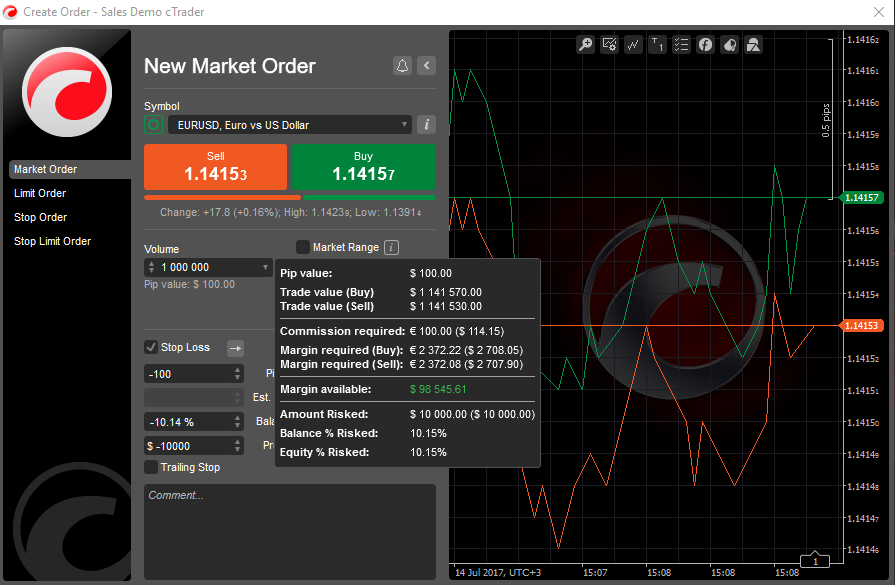Screen dimensions: 895x585
Task: Click the Volume value 1 000 000
Action: [185, 267]
